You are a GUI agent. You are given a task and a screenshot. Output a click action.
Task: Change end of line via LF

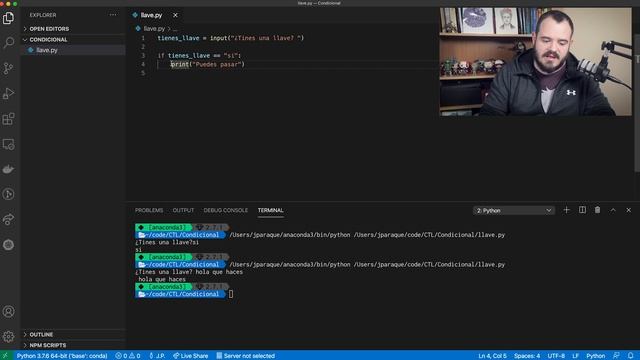pos(576,356)
